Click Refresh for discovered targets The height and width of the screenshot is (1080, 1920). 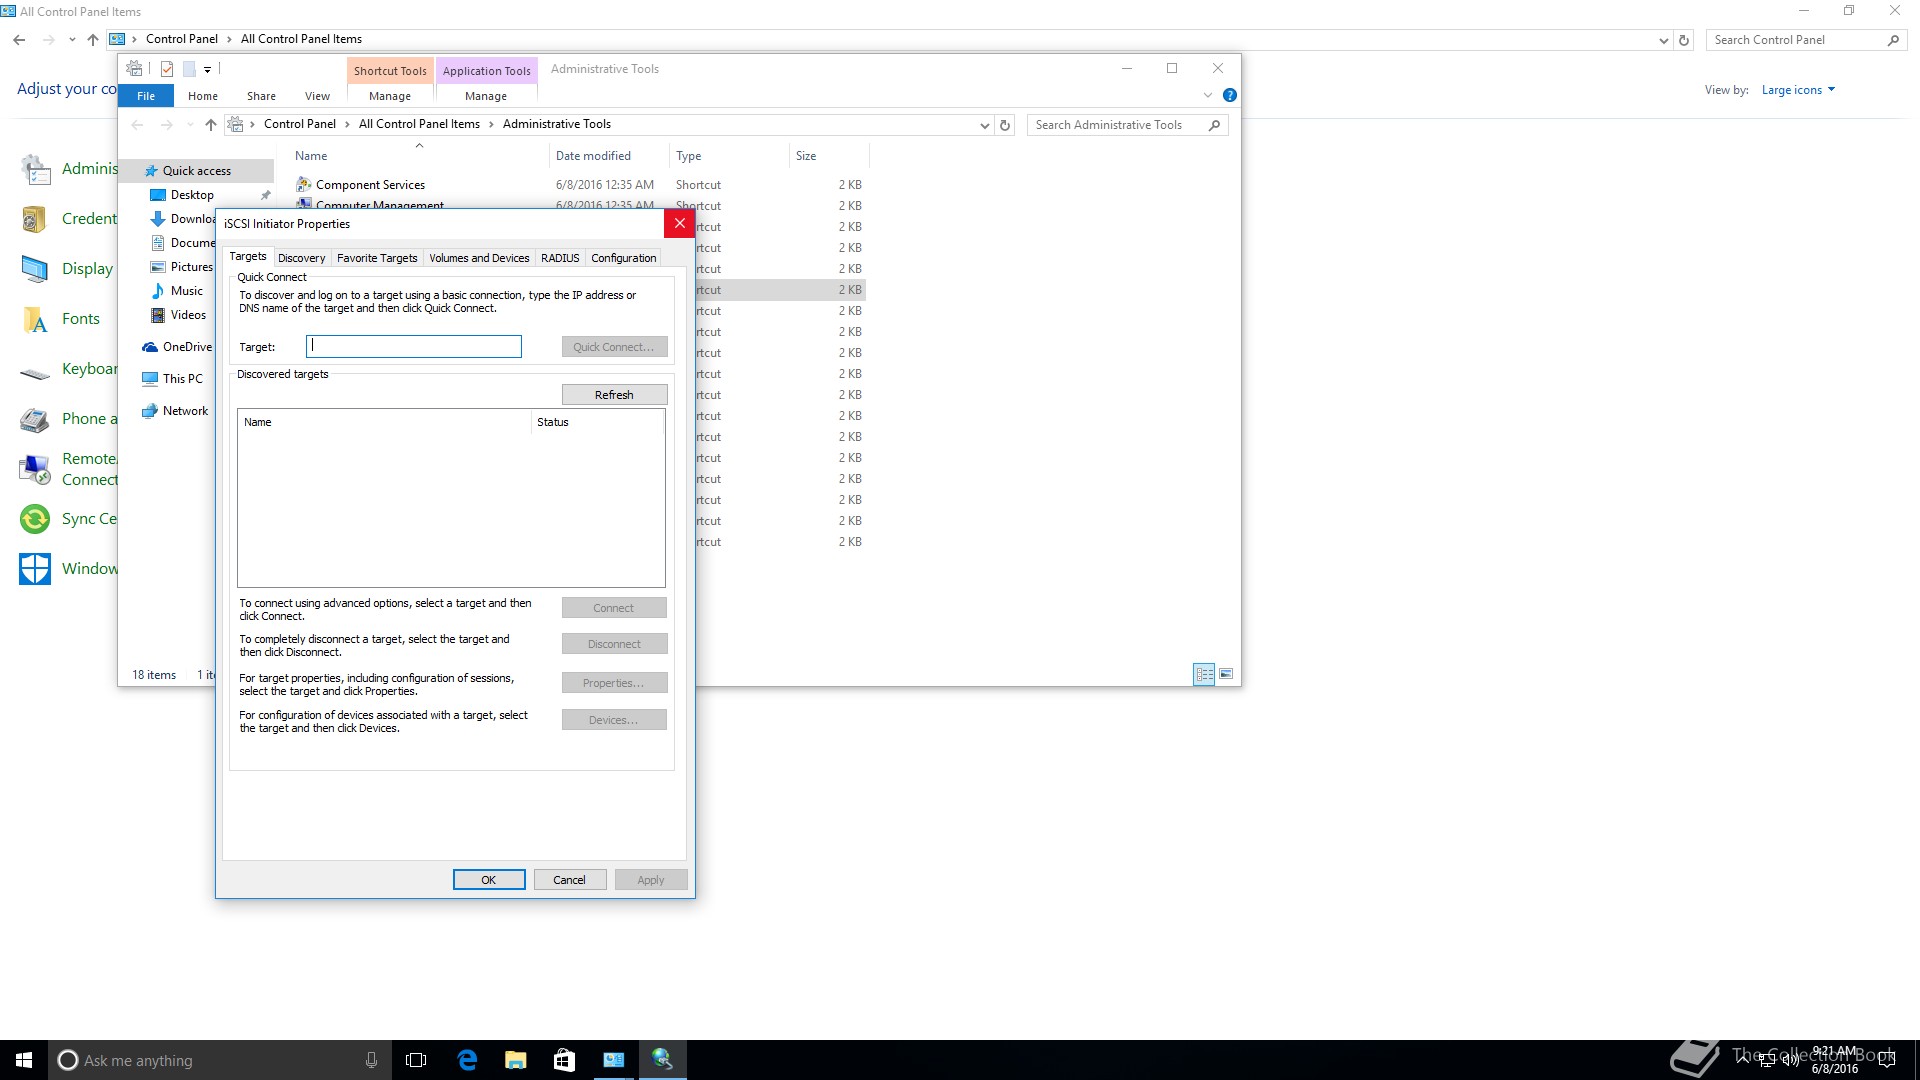(x=614, y=395)
